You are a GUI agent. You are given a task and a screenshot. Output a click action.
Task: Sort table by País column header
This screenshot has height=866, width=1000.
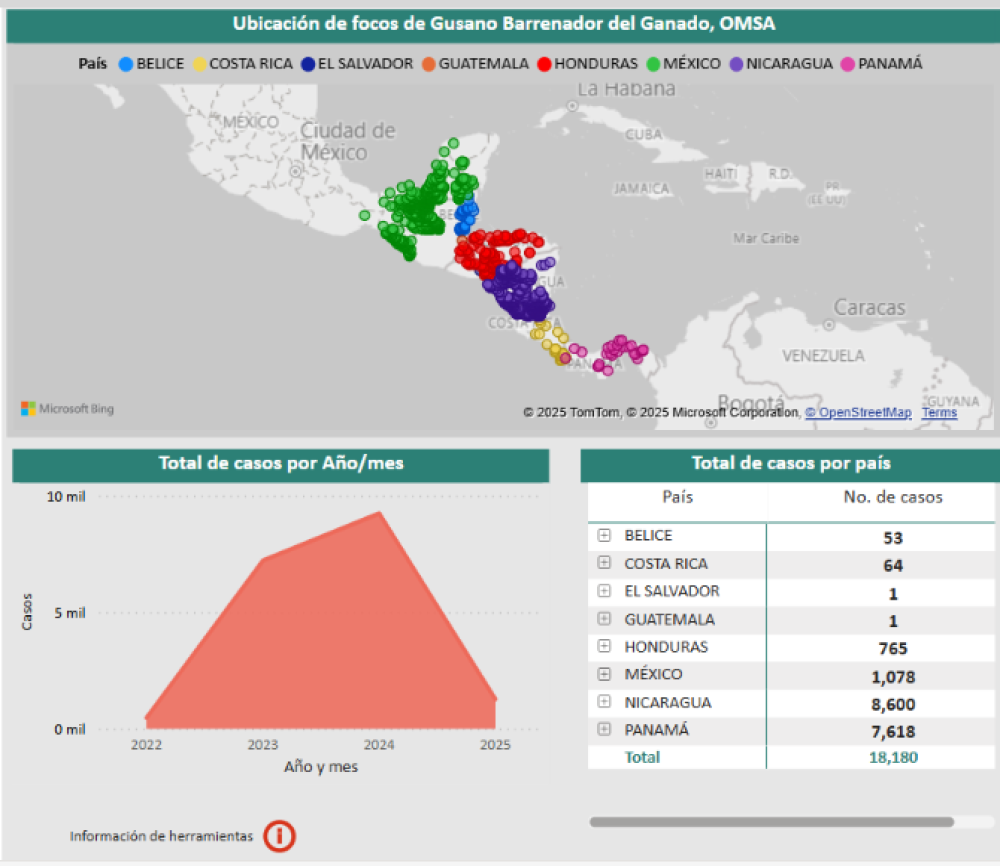677,497
